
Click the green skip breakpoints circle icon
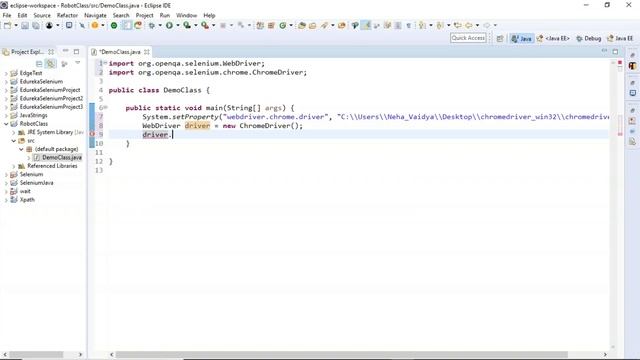click(x=114, y=25)
